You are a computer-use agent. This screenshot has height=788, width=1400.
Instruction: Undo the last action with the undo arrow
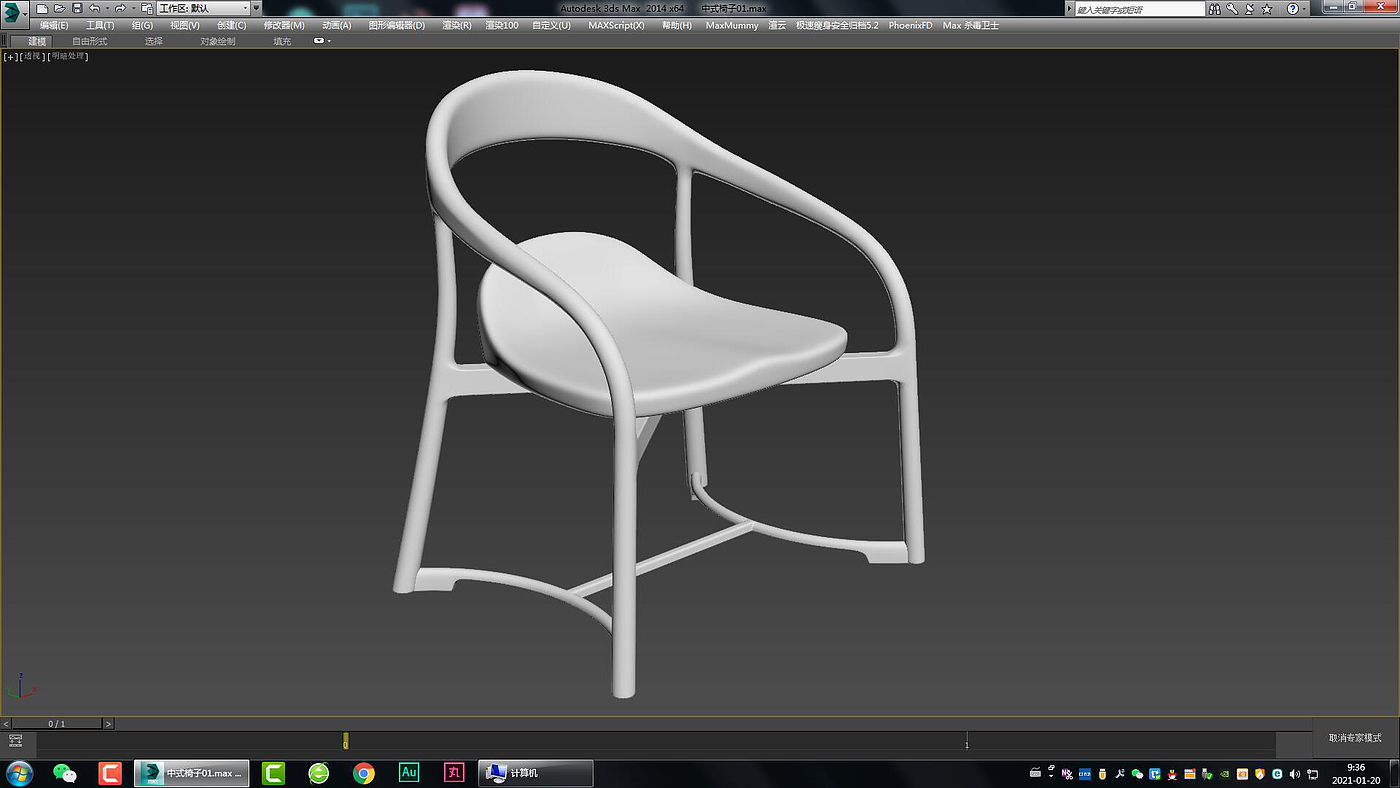pos(94,8)
